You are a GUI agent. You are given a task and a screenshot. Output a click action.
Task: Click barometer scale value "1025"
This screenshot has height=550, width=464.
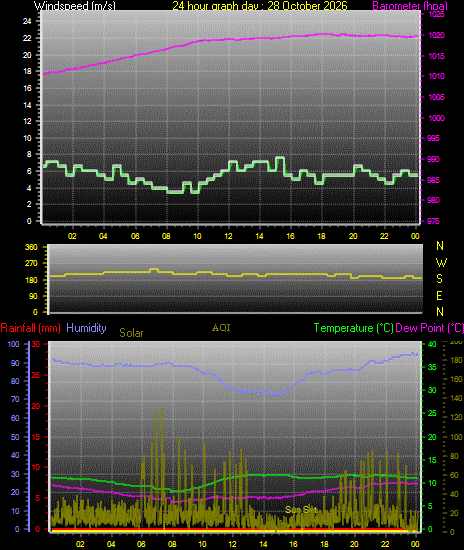(x=436, y=14)
